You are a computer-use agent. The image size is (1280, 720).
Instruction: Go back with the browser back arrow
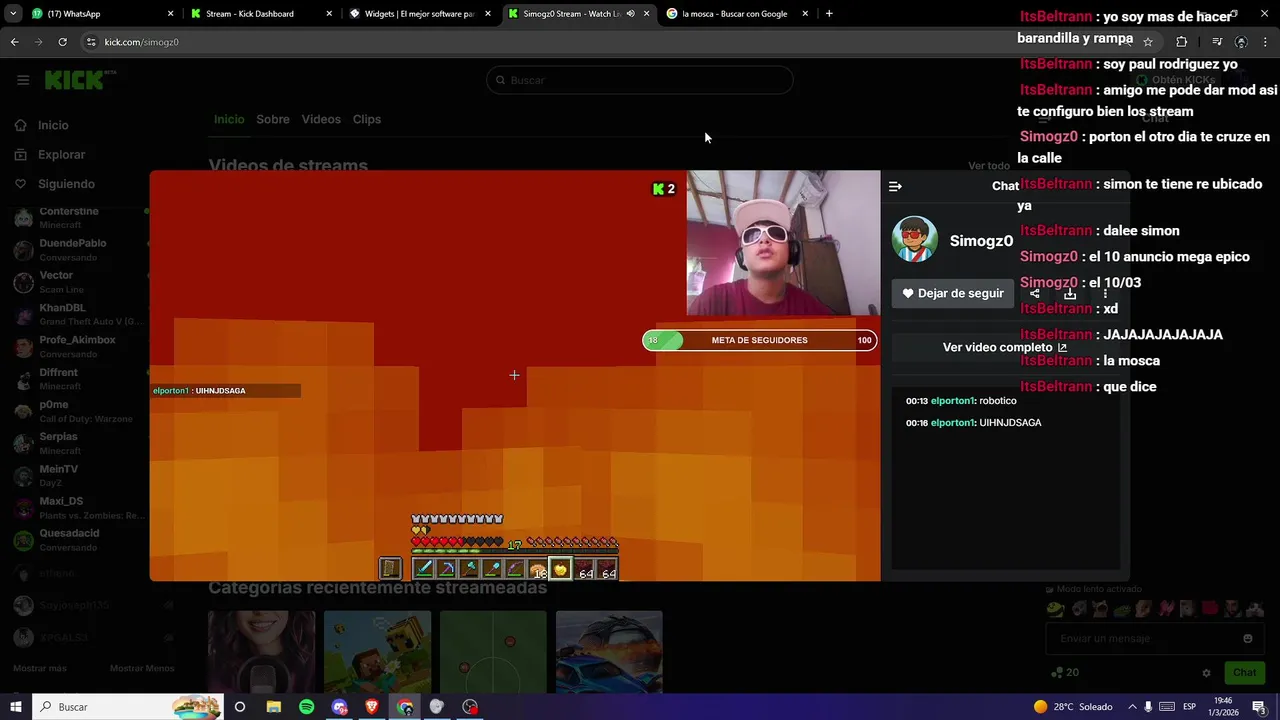click(x=14, y=42)
